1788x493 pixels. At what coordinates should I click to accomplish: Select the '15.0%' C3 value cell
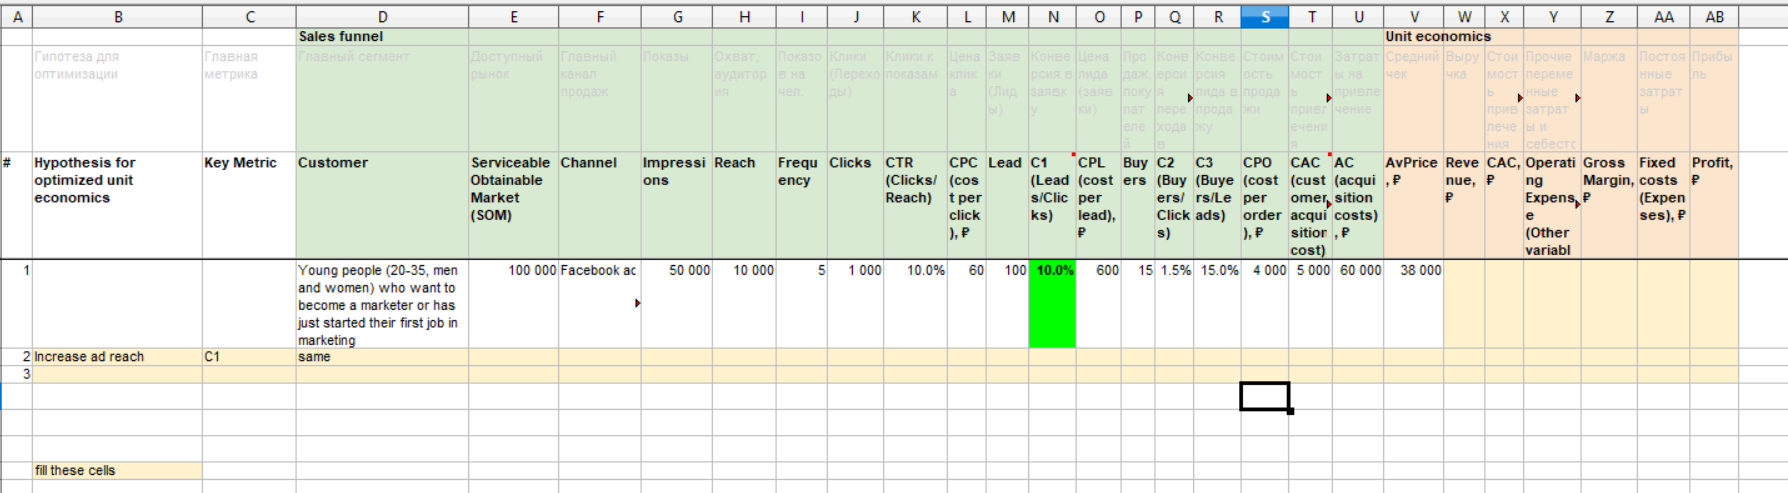tap(1217, 304)
